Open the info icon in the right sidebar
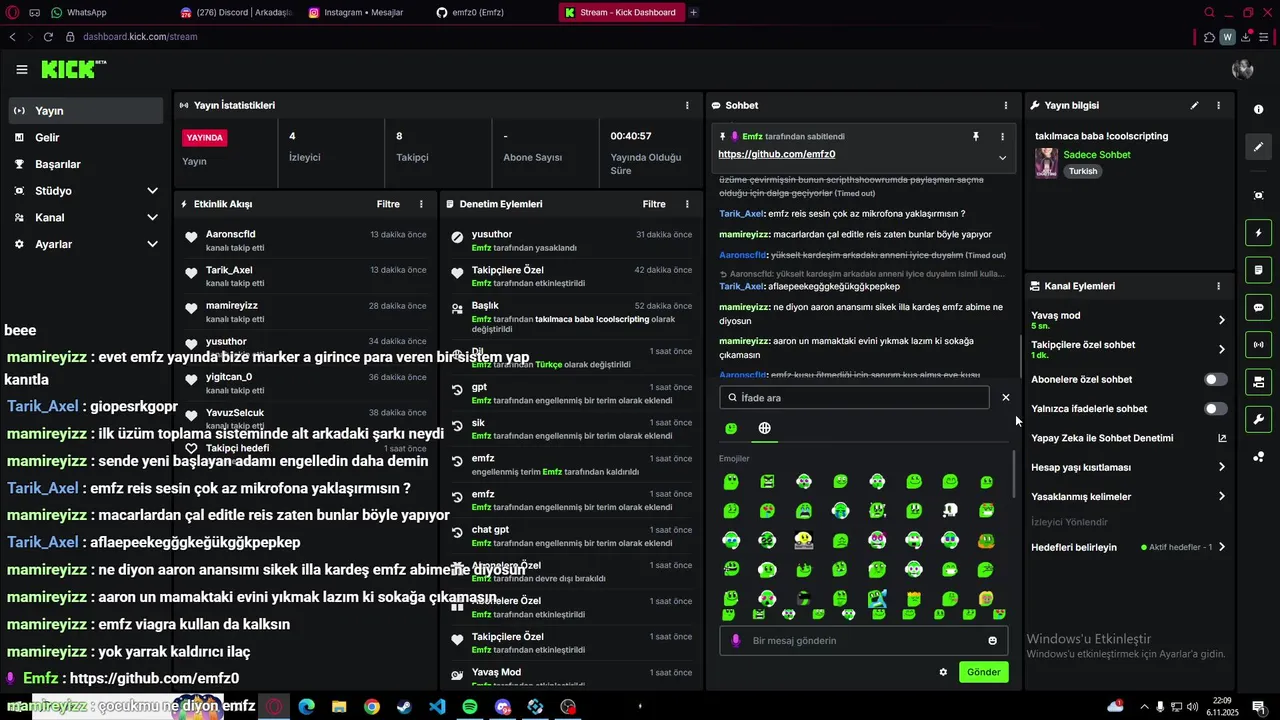Image resolution: width=1280 pixels, height=720 pixels. [x=1259, y=109]
